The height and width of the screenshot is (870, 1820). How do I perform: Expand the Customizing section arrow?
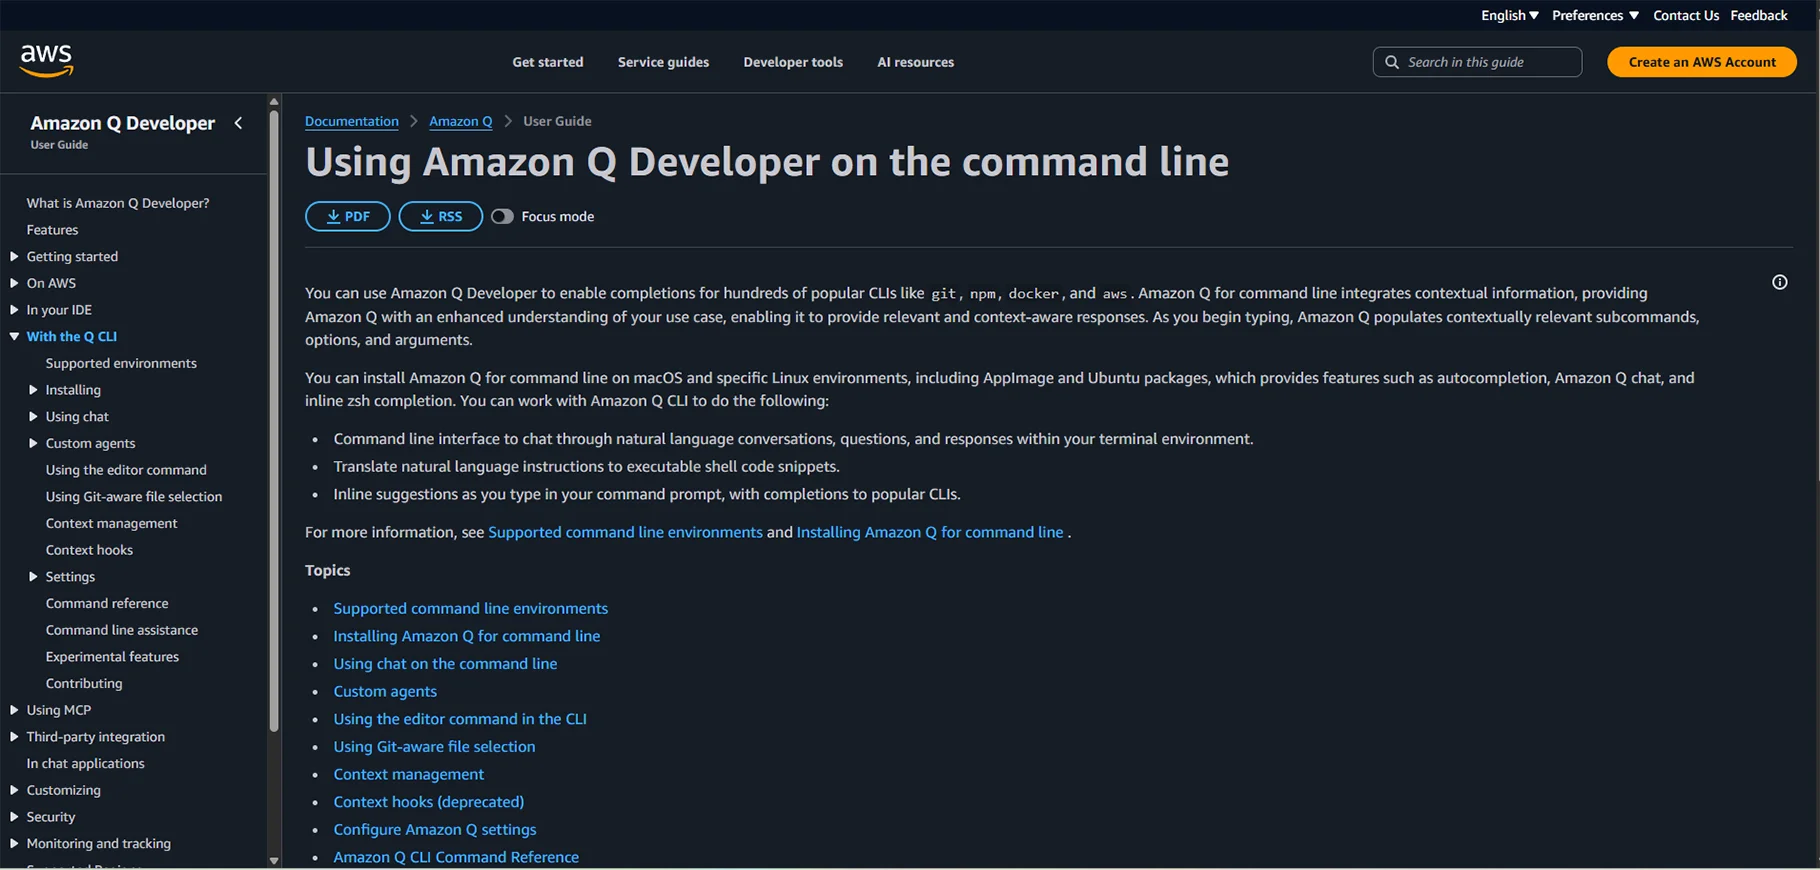14,790
